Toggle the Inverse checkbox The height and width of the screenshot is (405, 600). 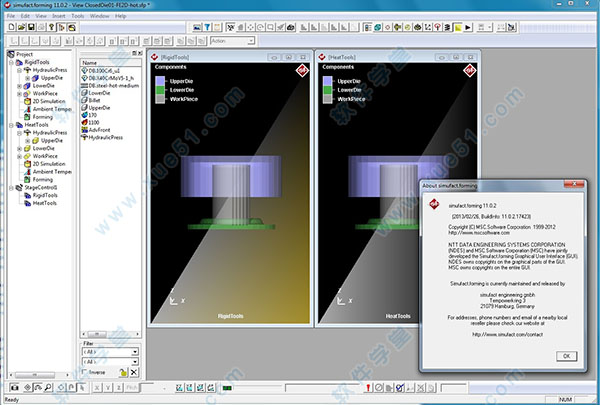point(86,372)
